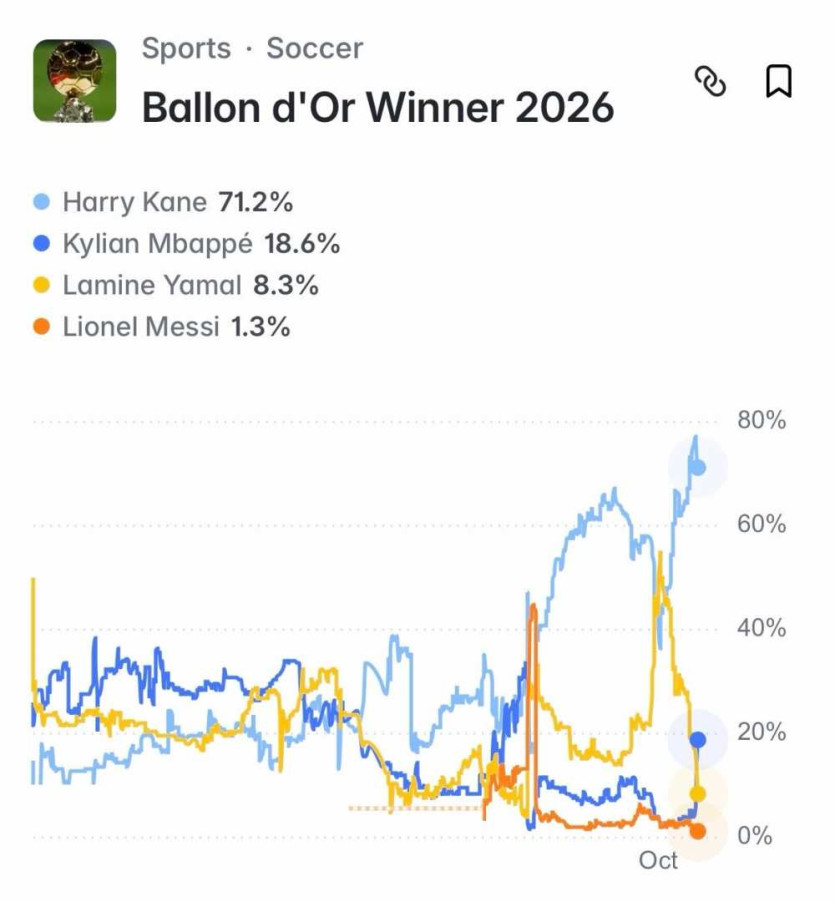835x902 pixels.
Task: Choose the Kylian Mbappé 18.6% entry
Action: coord(187,243)
